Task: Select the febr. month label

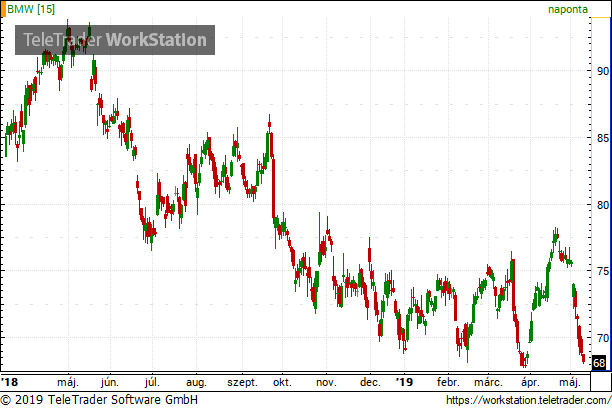Action: (448, 382)
